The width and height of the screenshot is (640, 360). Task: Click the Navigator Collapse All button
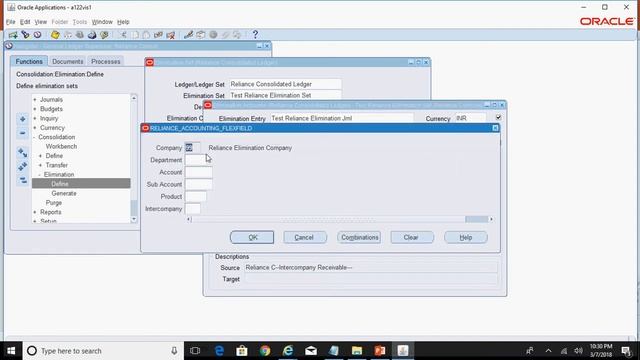[22, 180]
